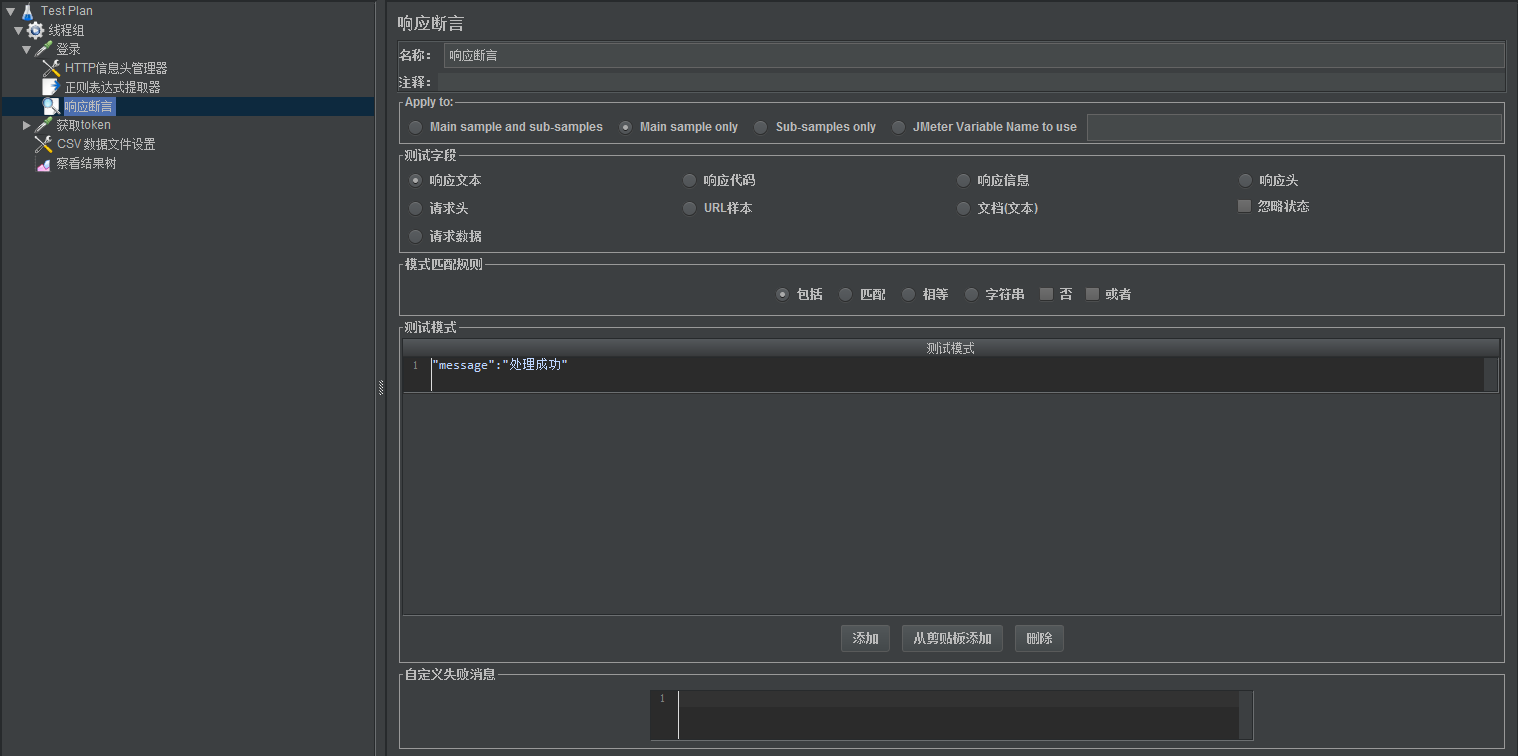Click the failure message area scrollbar
The width and height of the screenshot is (1518, 756).
click(1245, 714)
